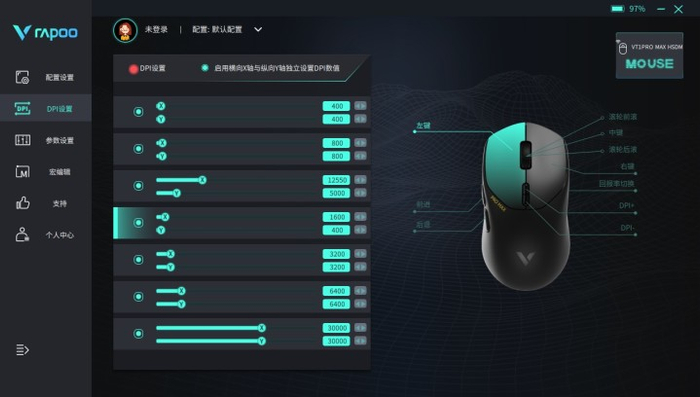Click the user avatar picture
This screenshot has width=700, height=397.
click(125, 30)
